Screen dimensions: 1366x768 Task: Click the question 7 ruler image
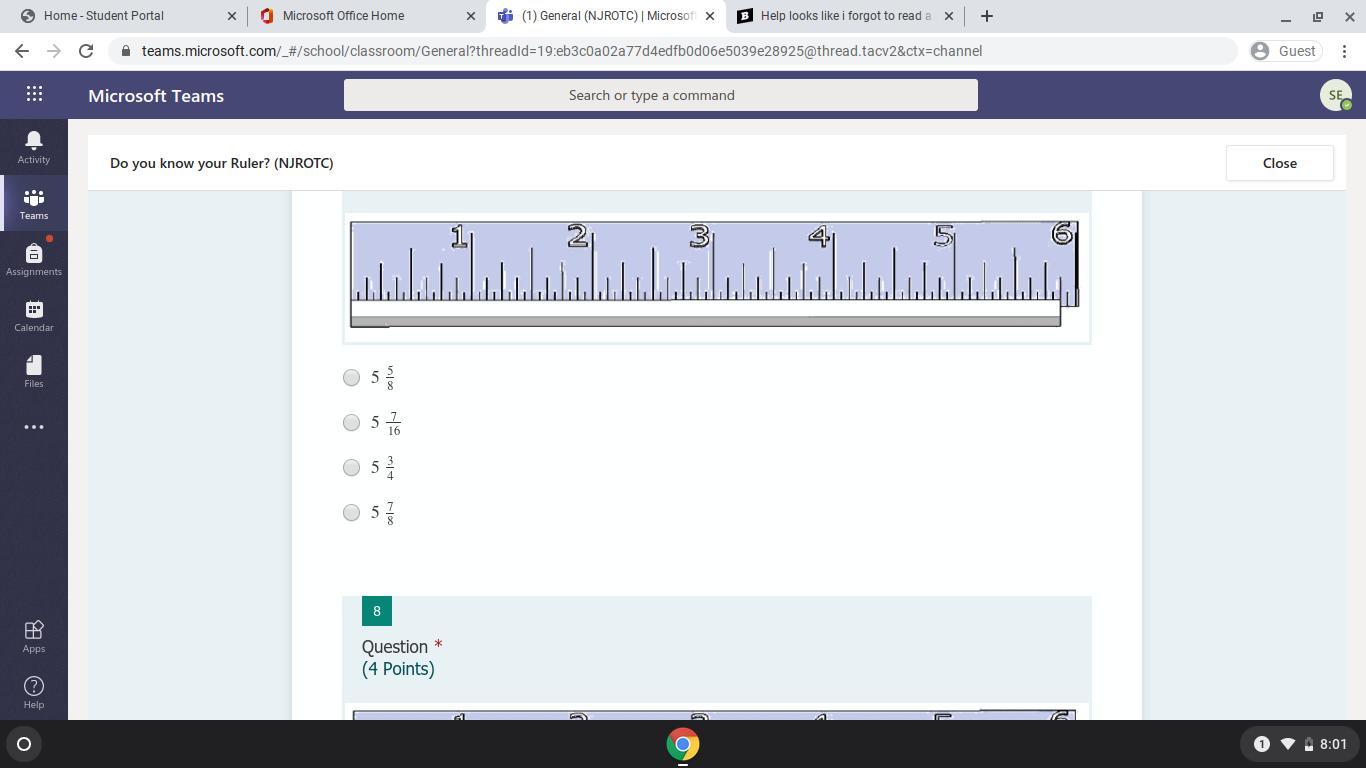[x=716, y=277]
